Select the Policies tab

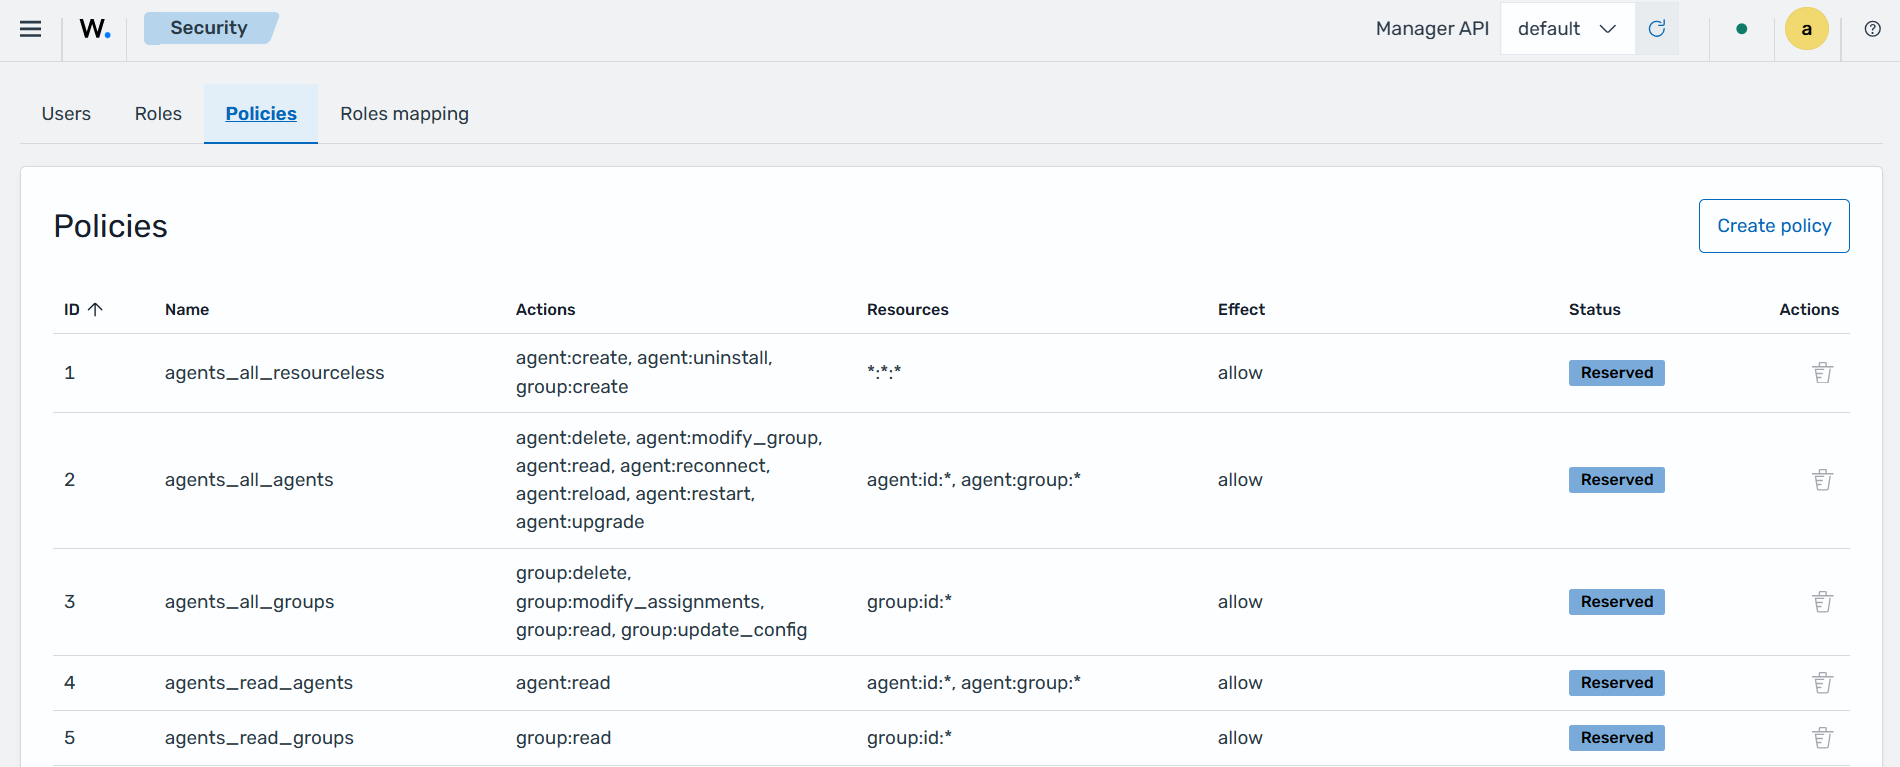(x=261, y=114)
